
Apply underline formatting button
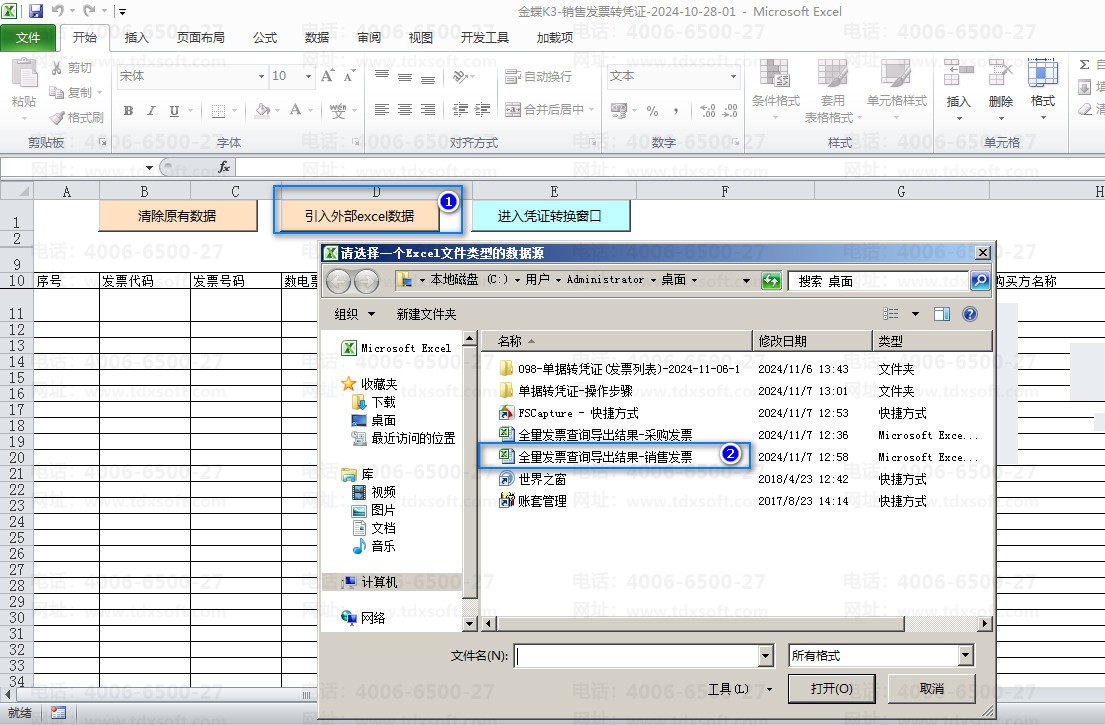tap(174, 111)
